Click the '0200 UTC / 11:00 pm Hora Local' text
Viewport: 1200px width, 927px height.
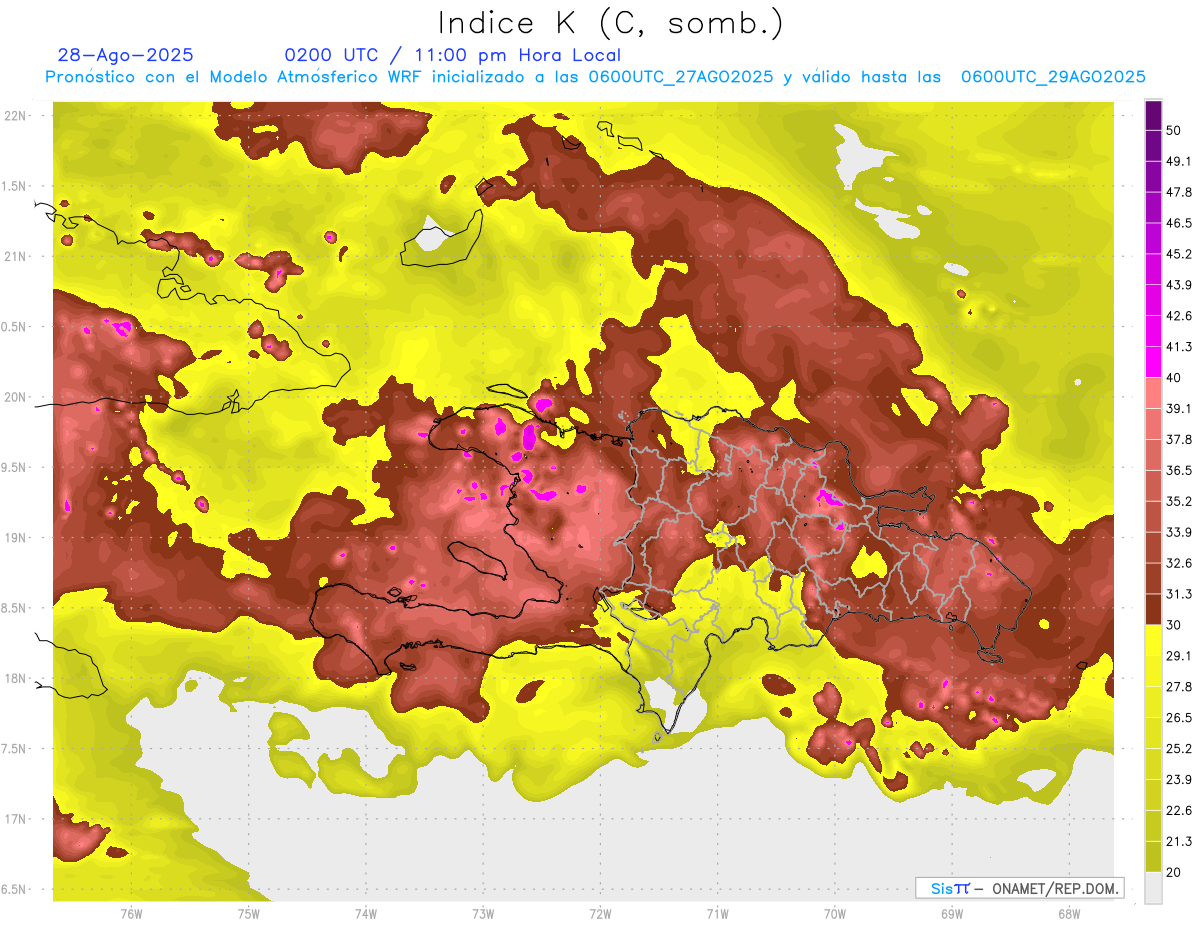[452, 55]
